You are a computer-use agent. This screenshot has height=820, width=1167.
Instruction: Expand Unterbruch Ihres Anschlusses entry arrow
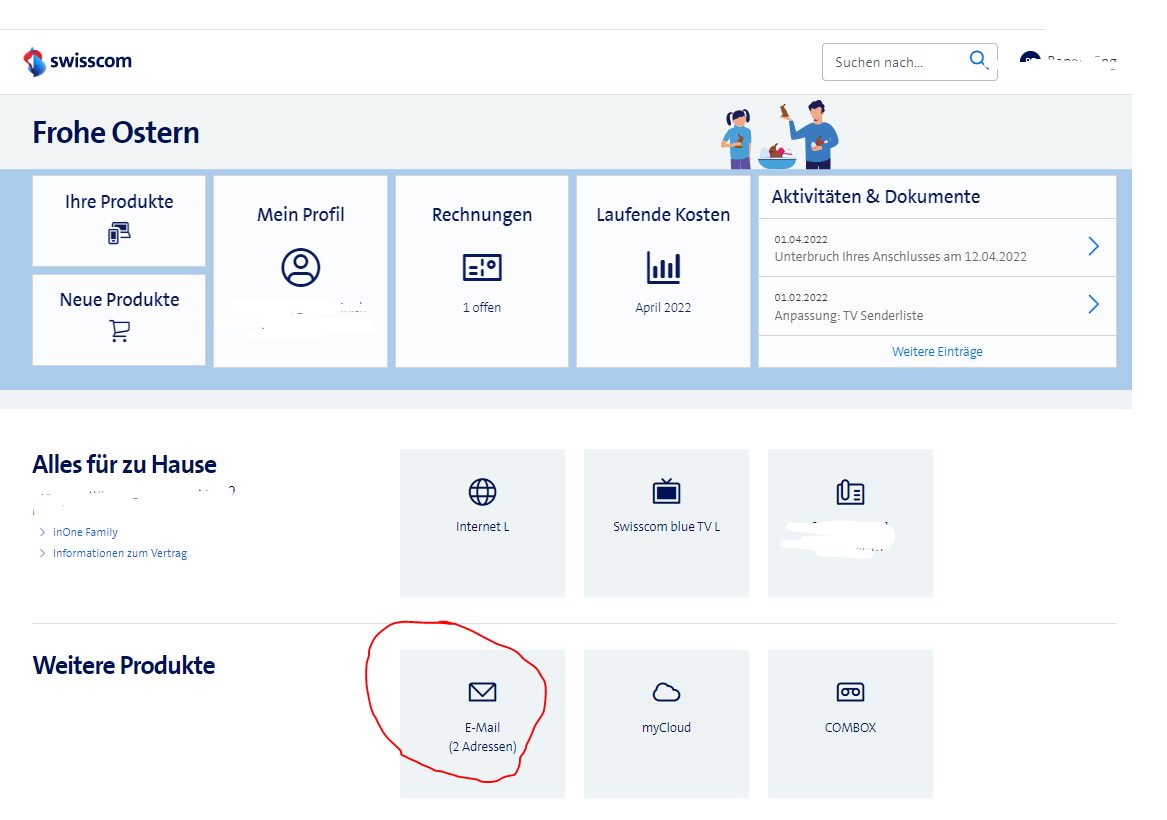(x=1093, y=247)
